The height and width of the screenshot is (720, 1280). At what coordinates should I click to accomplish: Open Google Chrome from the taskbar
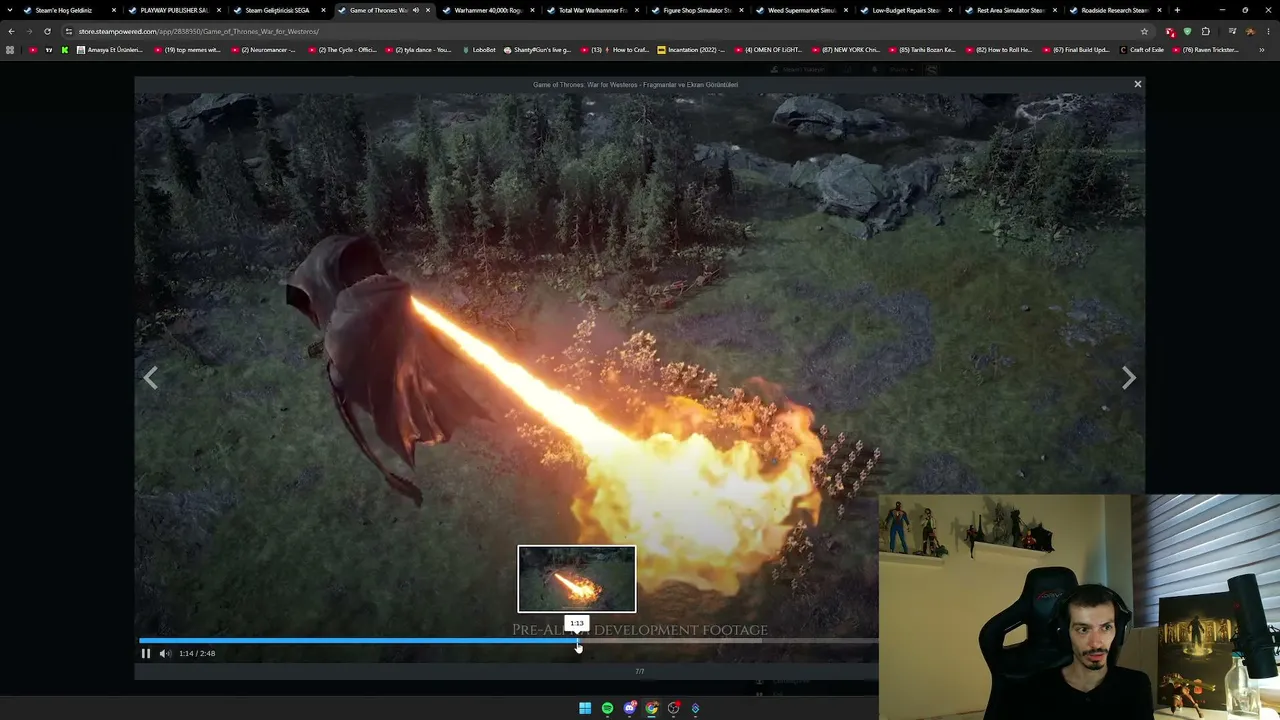[x=651, y=708]
